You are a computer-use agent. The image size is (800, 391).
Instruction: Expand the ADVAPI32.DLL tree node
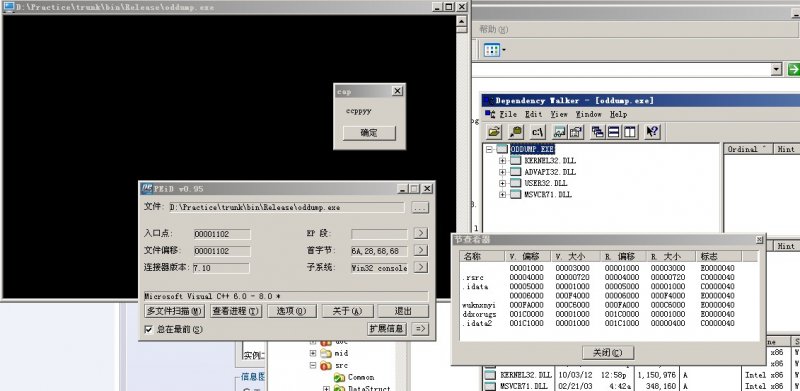[503, 172]
